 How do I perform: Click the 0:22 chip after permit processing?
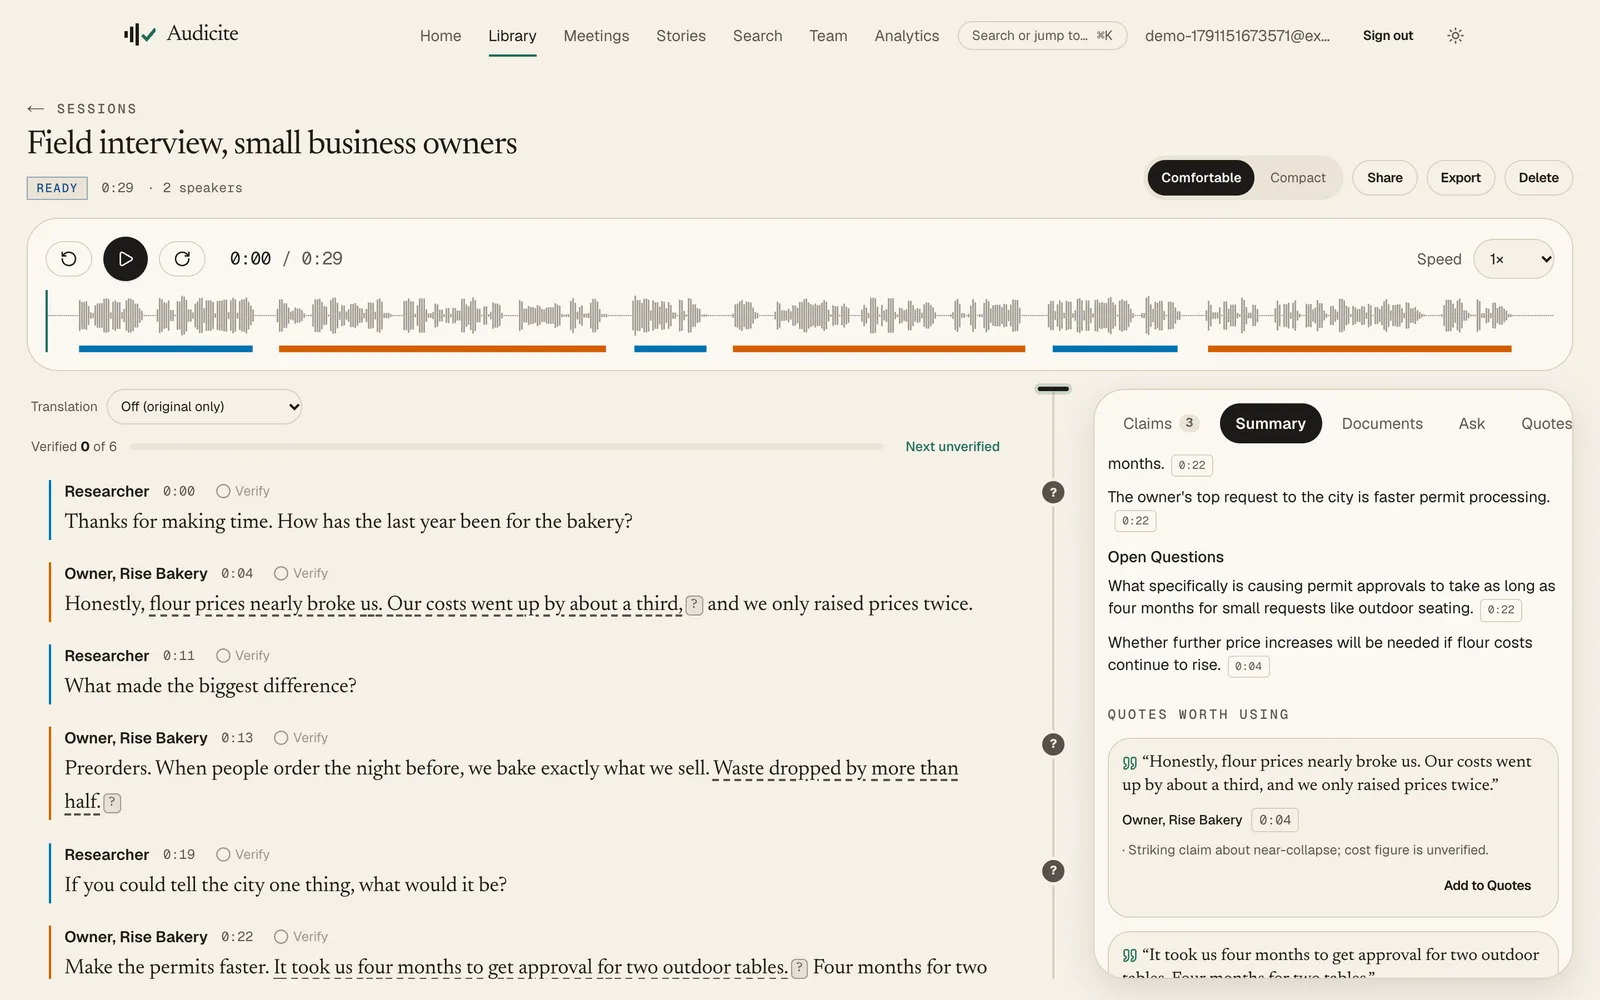coord(1135,521)
